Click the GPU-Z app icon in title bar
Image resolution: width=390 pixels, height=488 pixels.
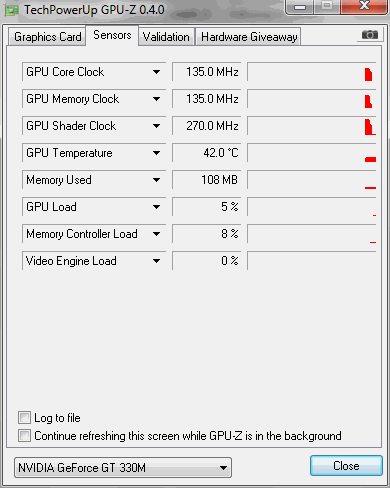[12, 11]
